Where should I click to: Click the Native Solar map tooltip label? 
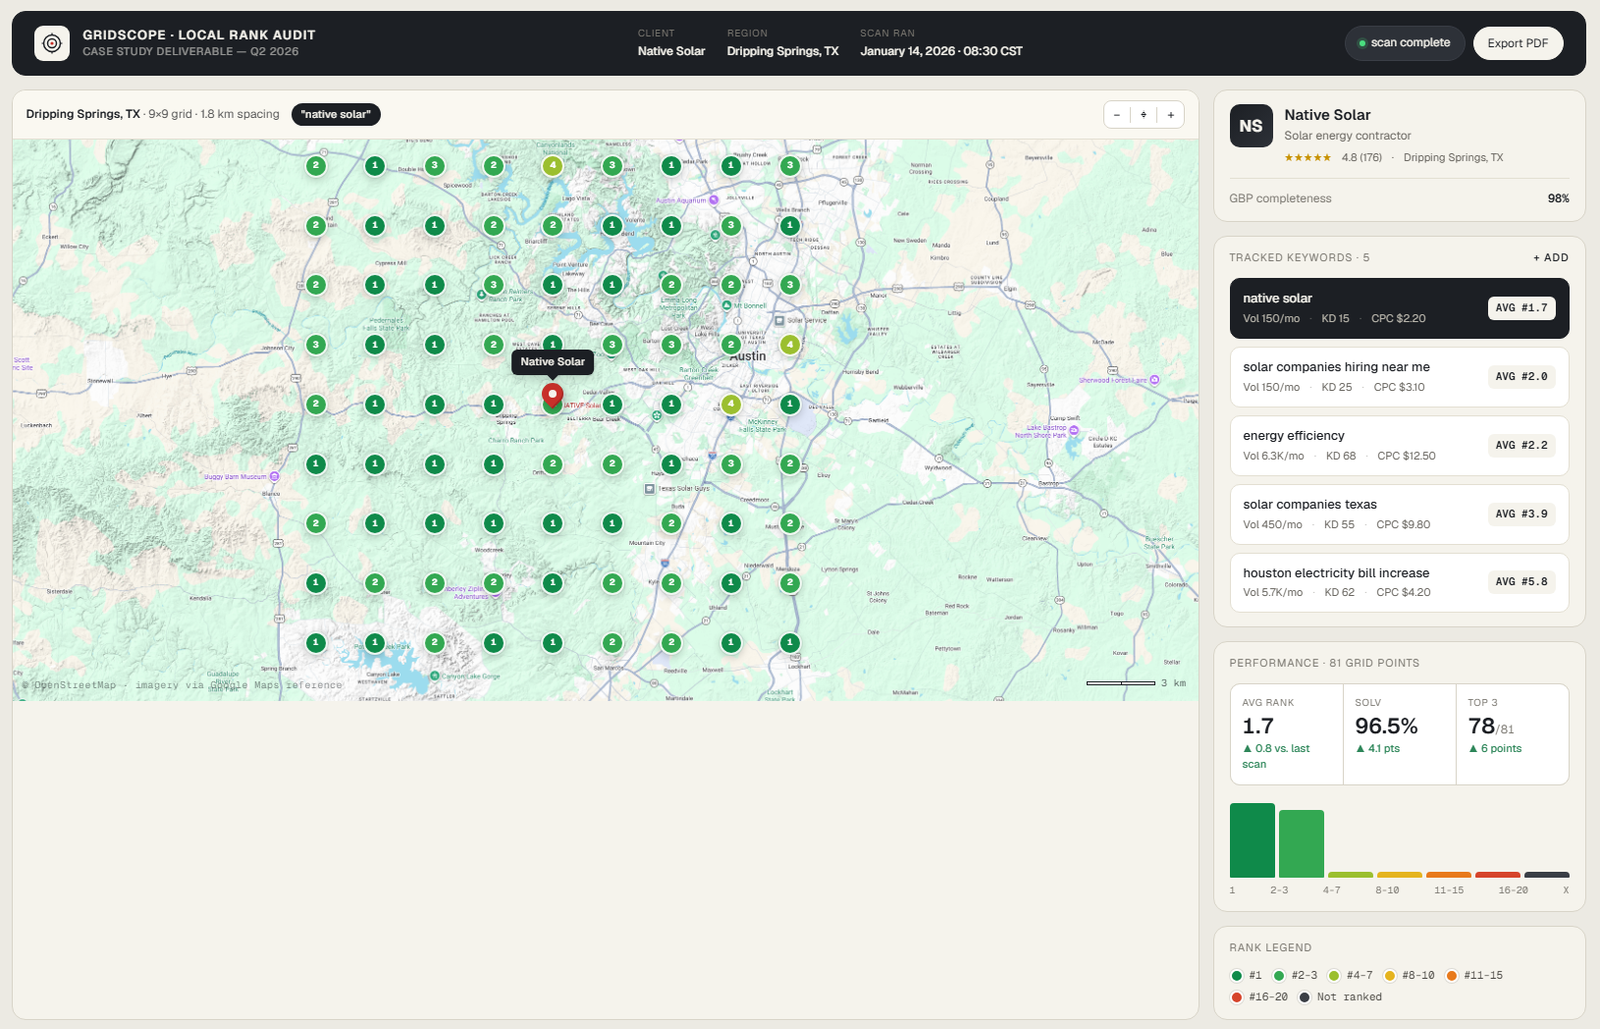pyautogui.click(x=553, y=362)
